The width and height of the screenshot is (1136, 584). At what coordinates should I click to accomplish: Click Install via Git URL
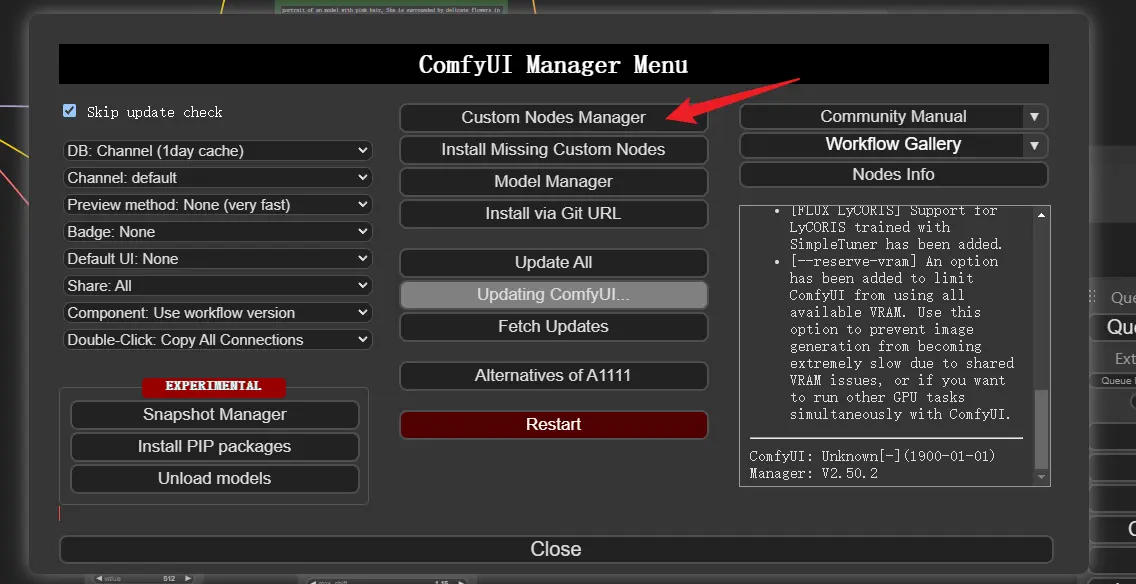[x=554, y=214]
